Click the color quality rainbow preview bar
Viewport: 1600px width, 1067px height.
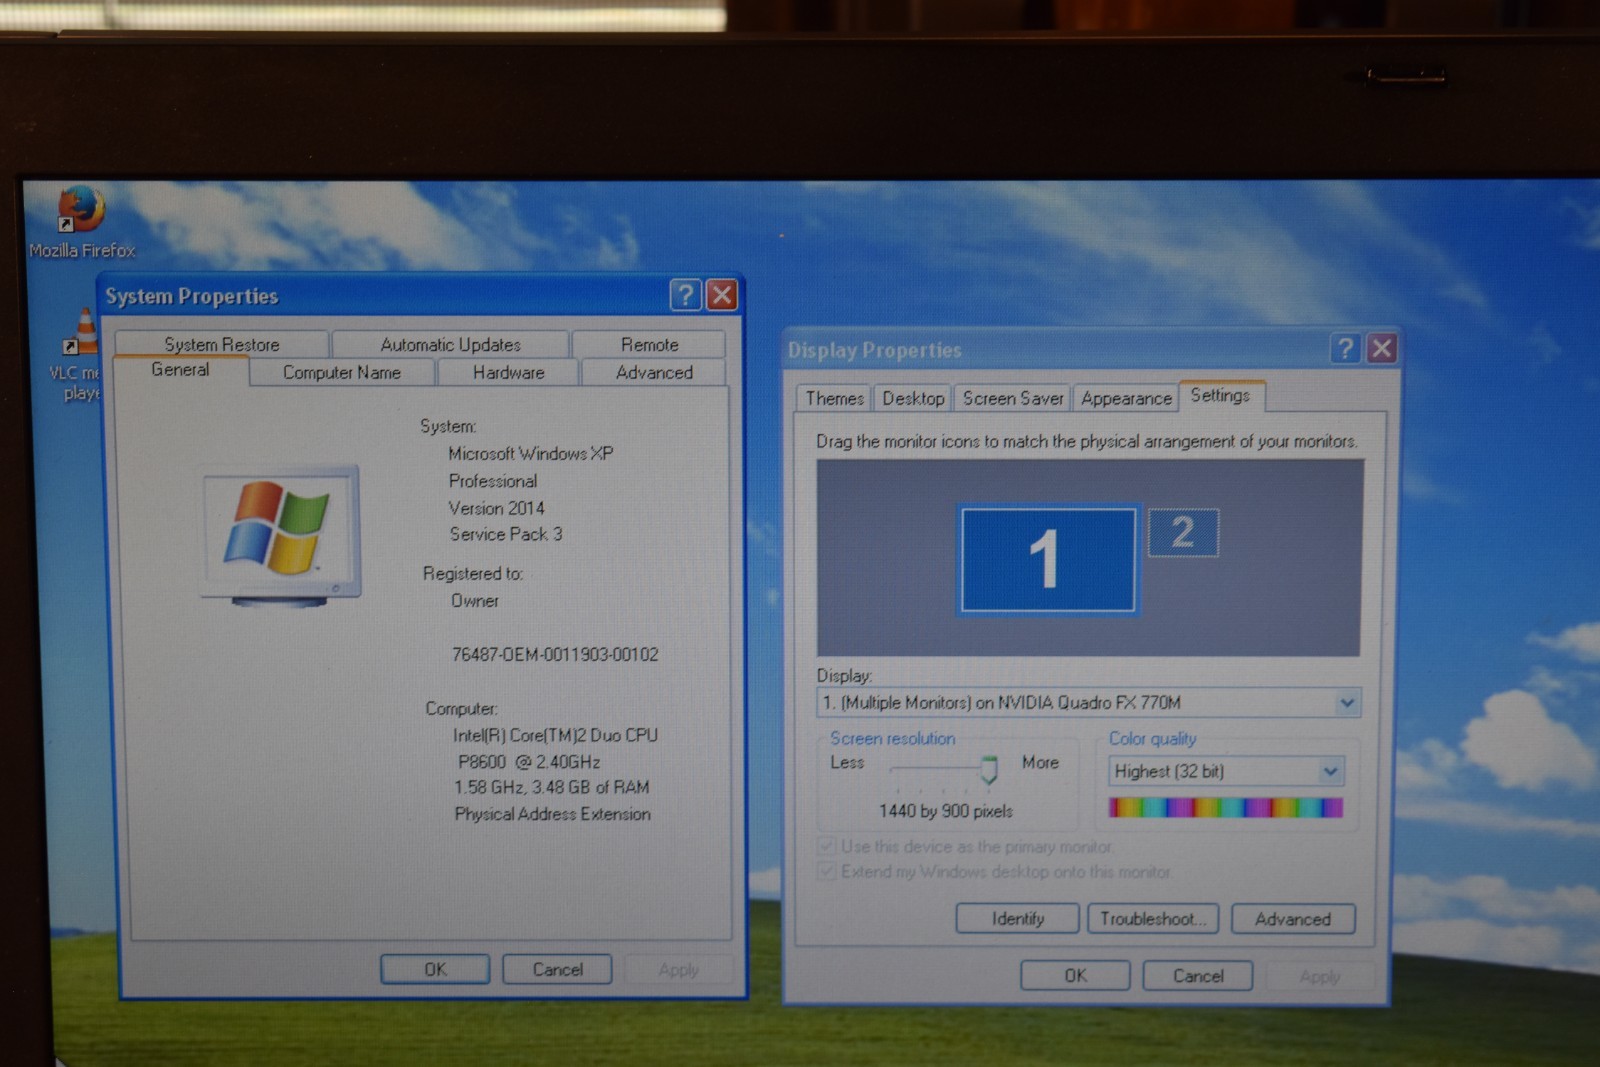click(x=1226, y=808)
